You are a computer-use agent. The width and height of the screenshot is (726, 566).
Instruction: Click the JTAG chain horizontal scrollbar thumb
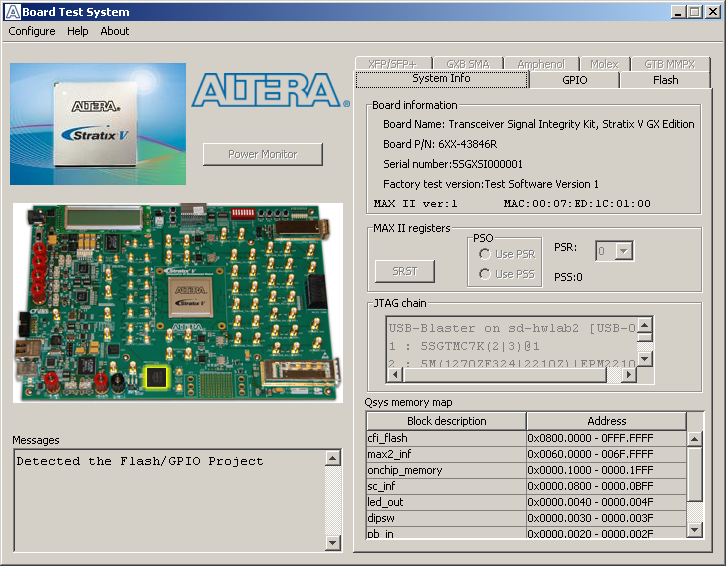pyautogui.click(x=504, y=374)
